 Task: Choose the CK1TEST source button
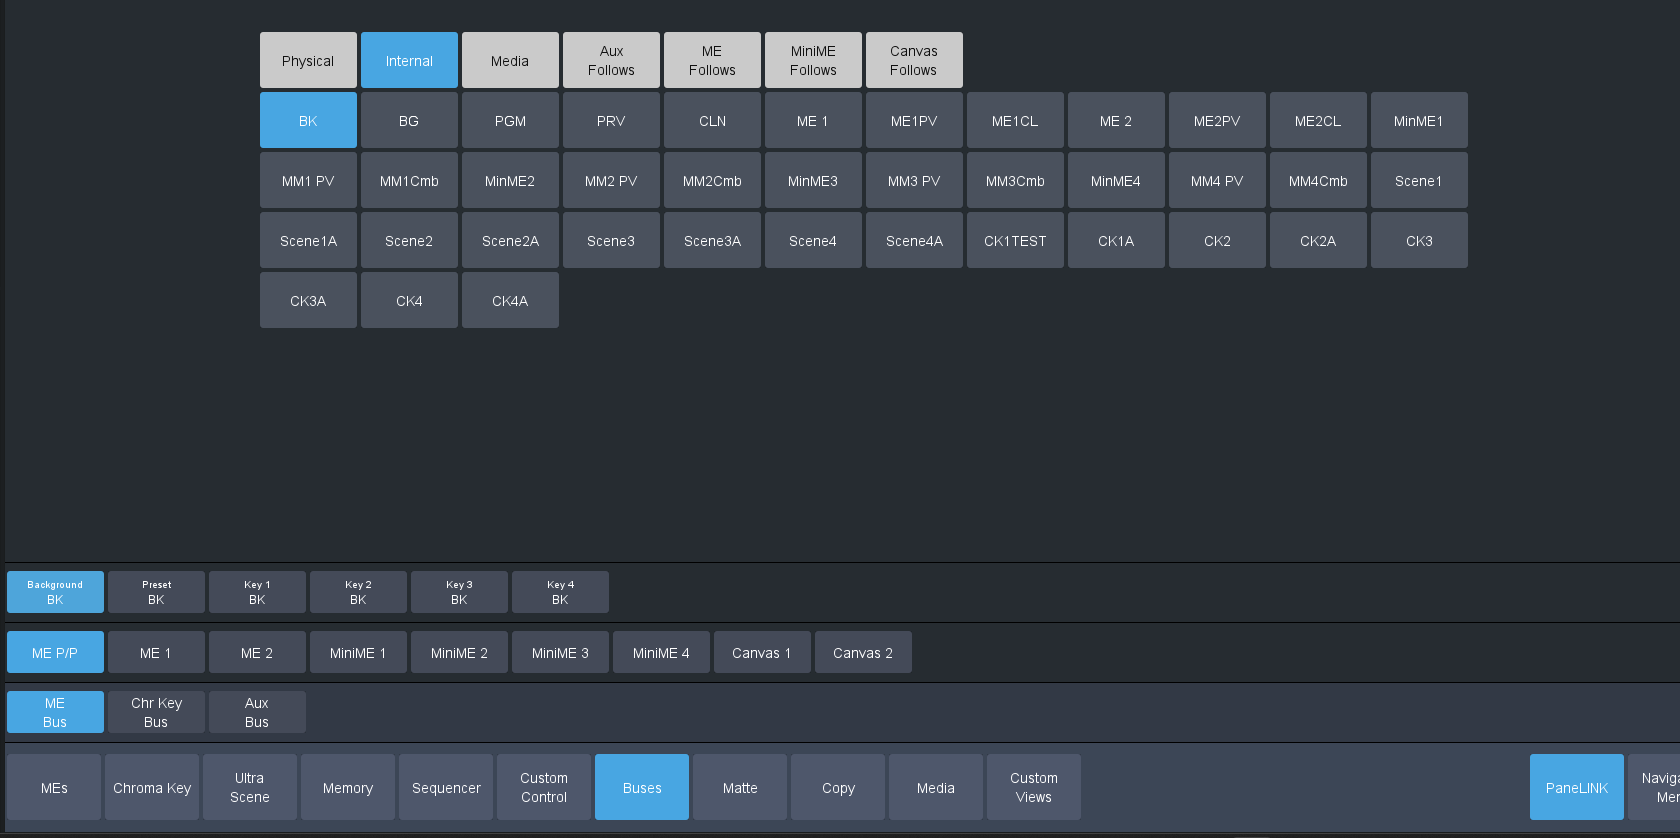[x=1015, y=240]
